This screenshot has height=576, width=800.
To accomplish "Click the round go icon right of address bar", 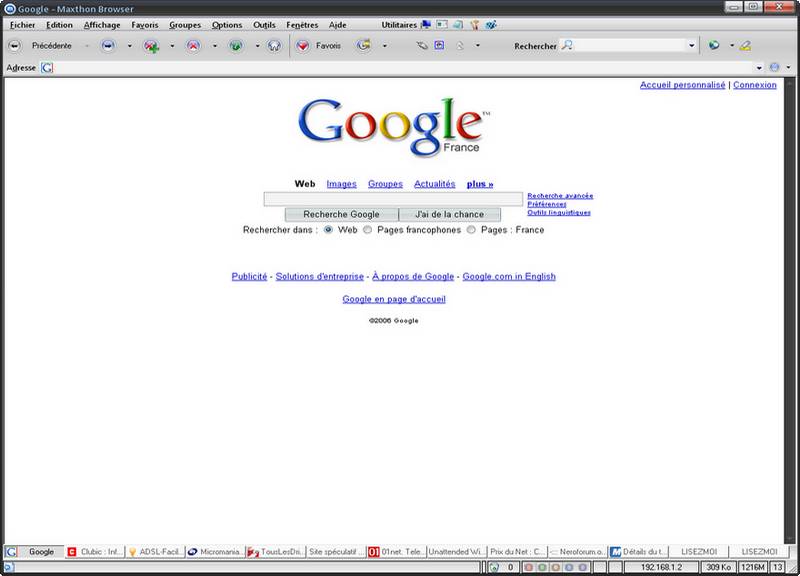I will (774, 67).
